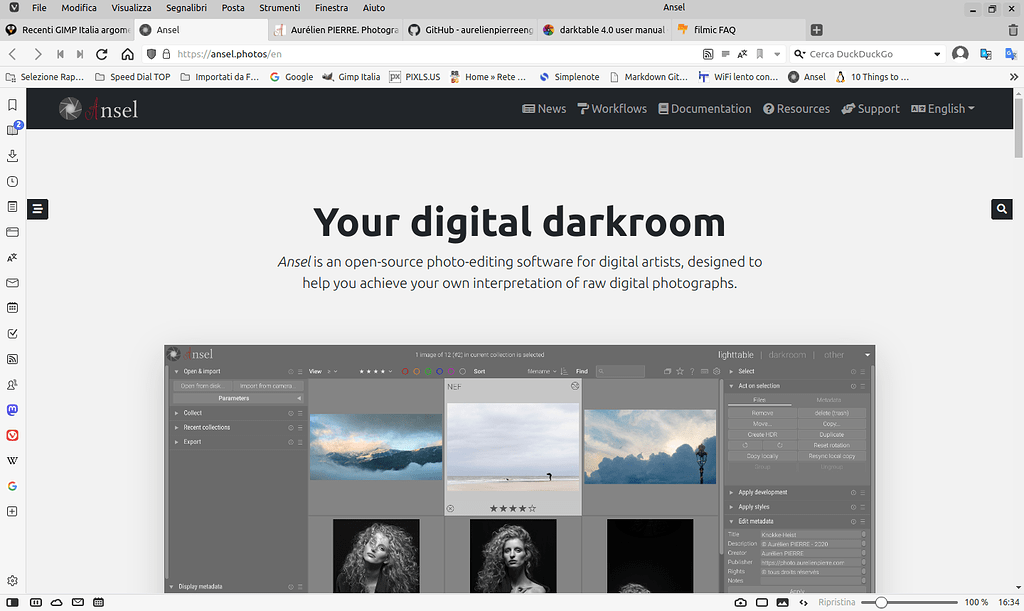Open the Pocket icon in the sidebar

tap(13, 435)
